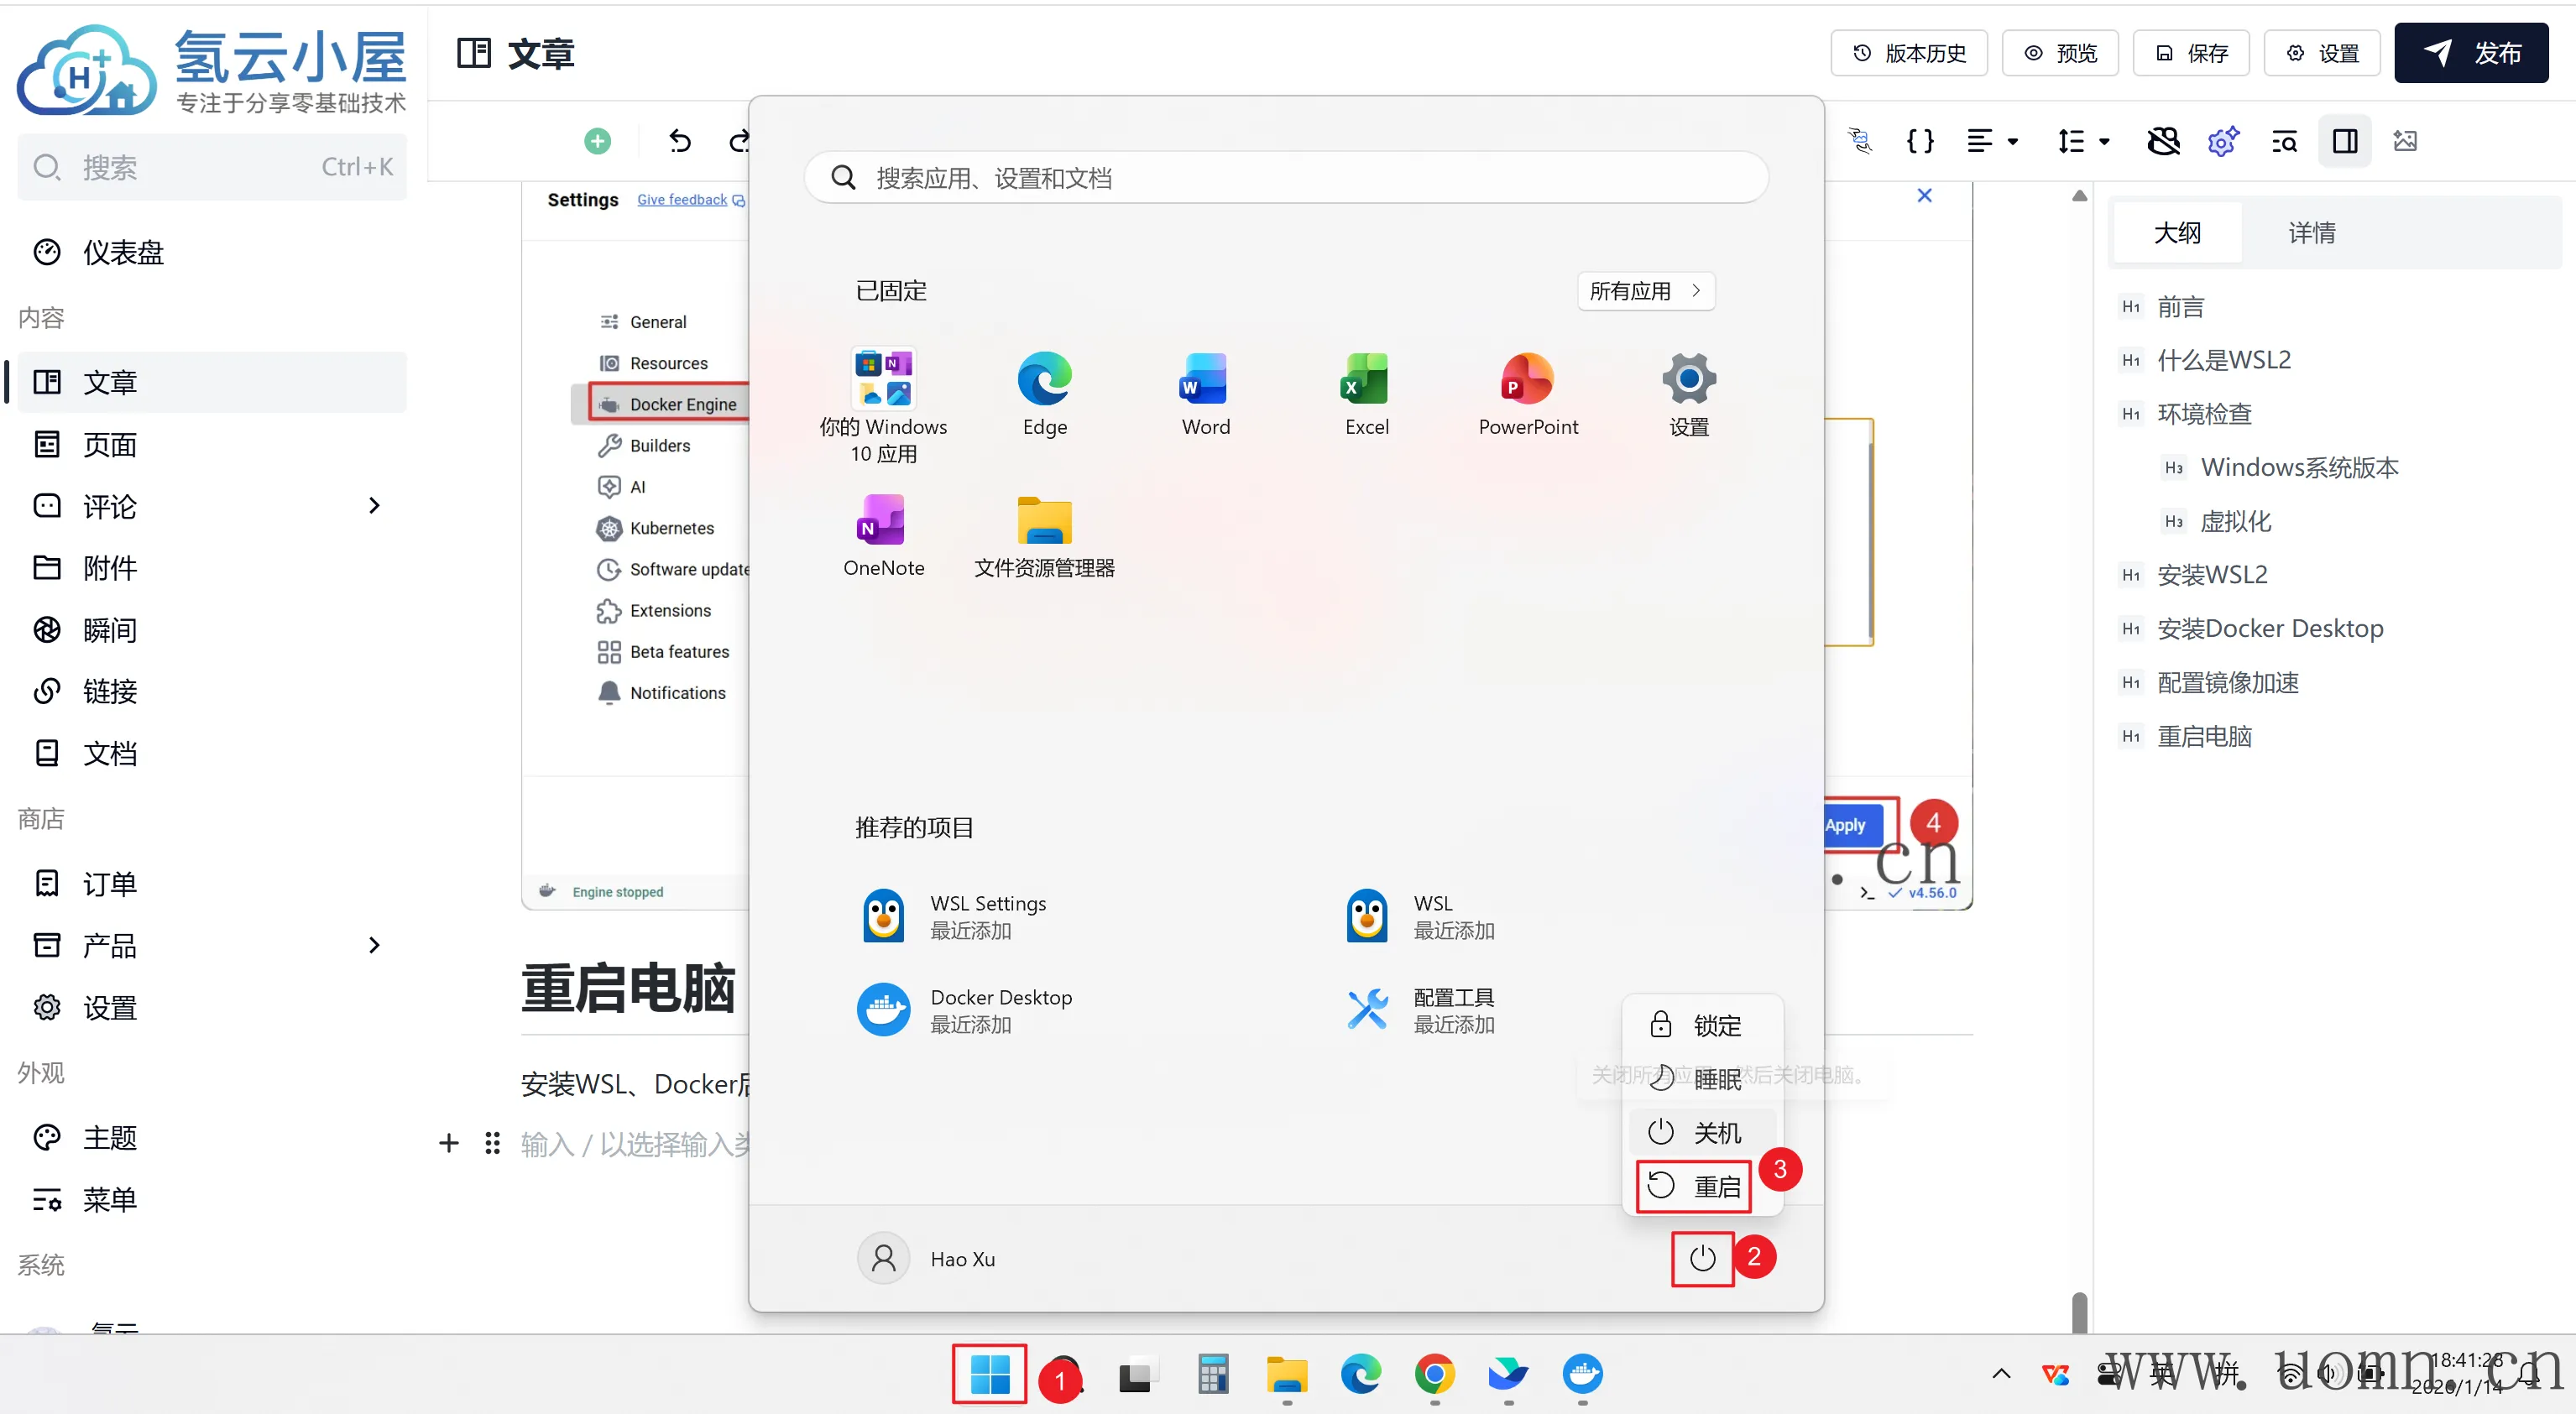Click the undo arrow in toolbar
This screenshot has height=1414, width=2576.
tap(680, 141)
